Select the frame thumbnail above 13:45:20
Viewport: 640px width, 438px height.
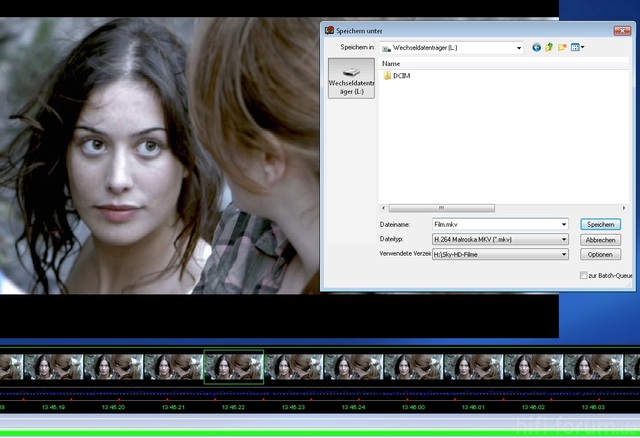coord(113,367)
